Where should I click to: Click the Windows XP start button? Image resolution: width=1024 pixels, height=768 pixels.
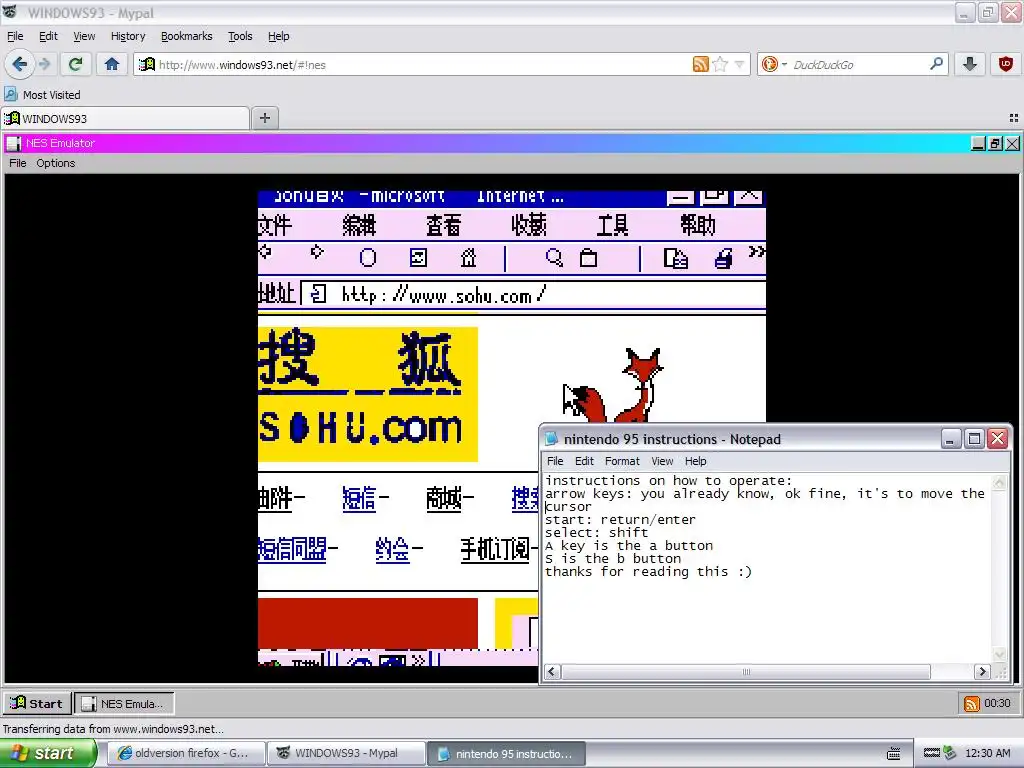[x=48, y=753]
